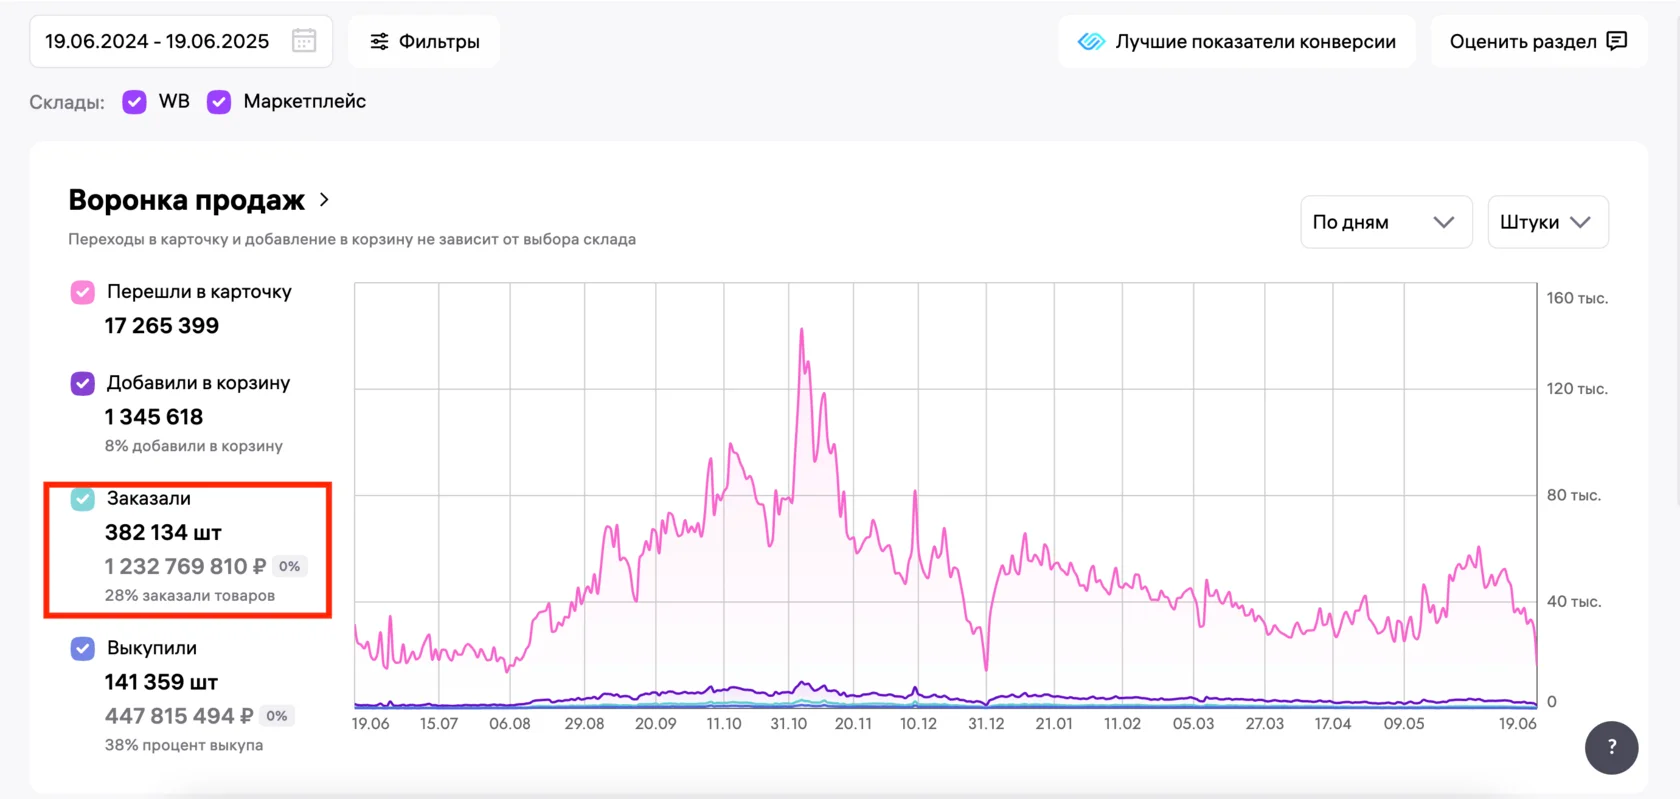Uncheck the Маркетплейс warehouse checkbox
Image resolution: width=1680 pixels, height=799 pixels.
[x=219, y=101]
